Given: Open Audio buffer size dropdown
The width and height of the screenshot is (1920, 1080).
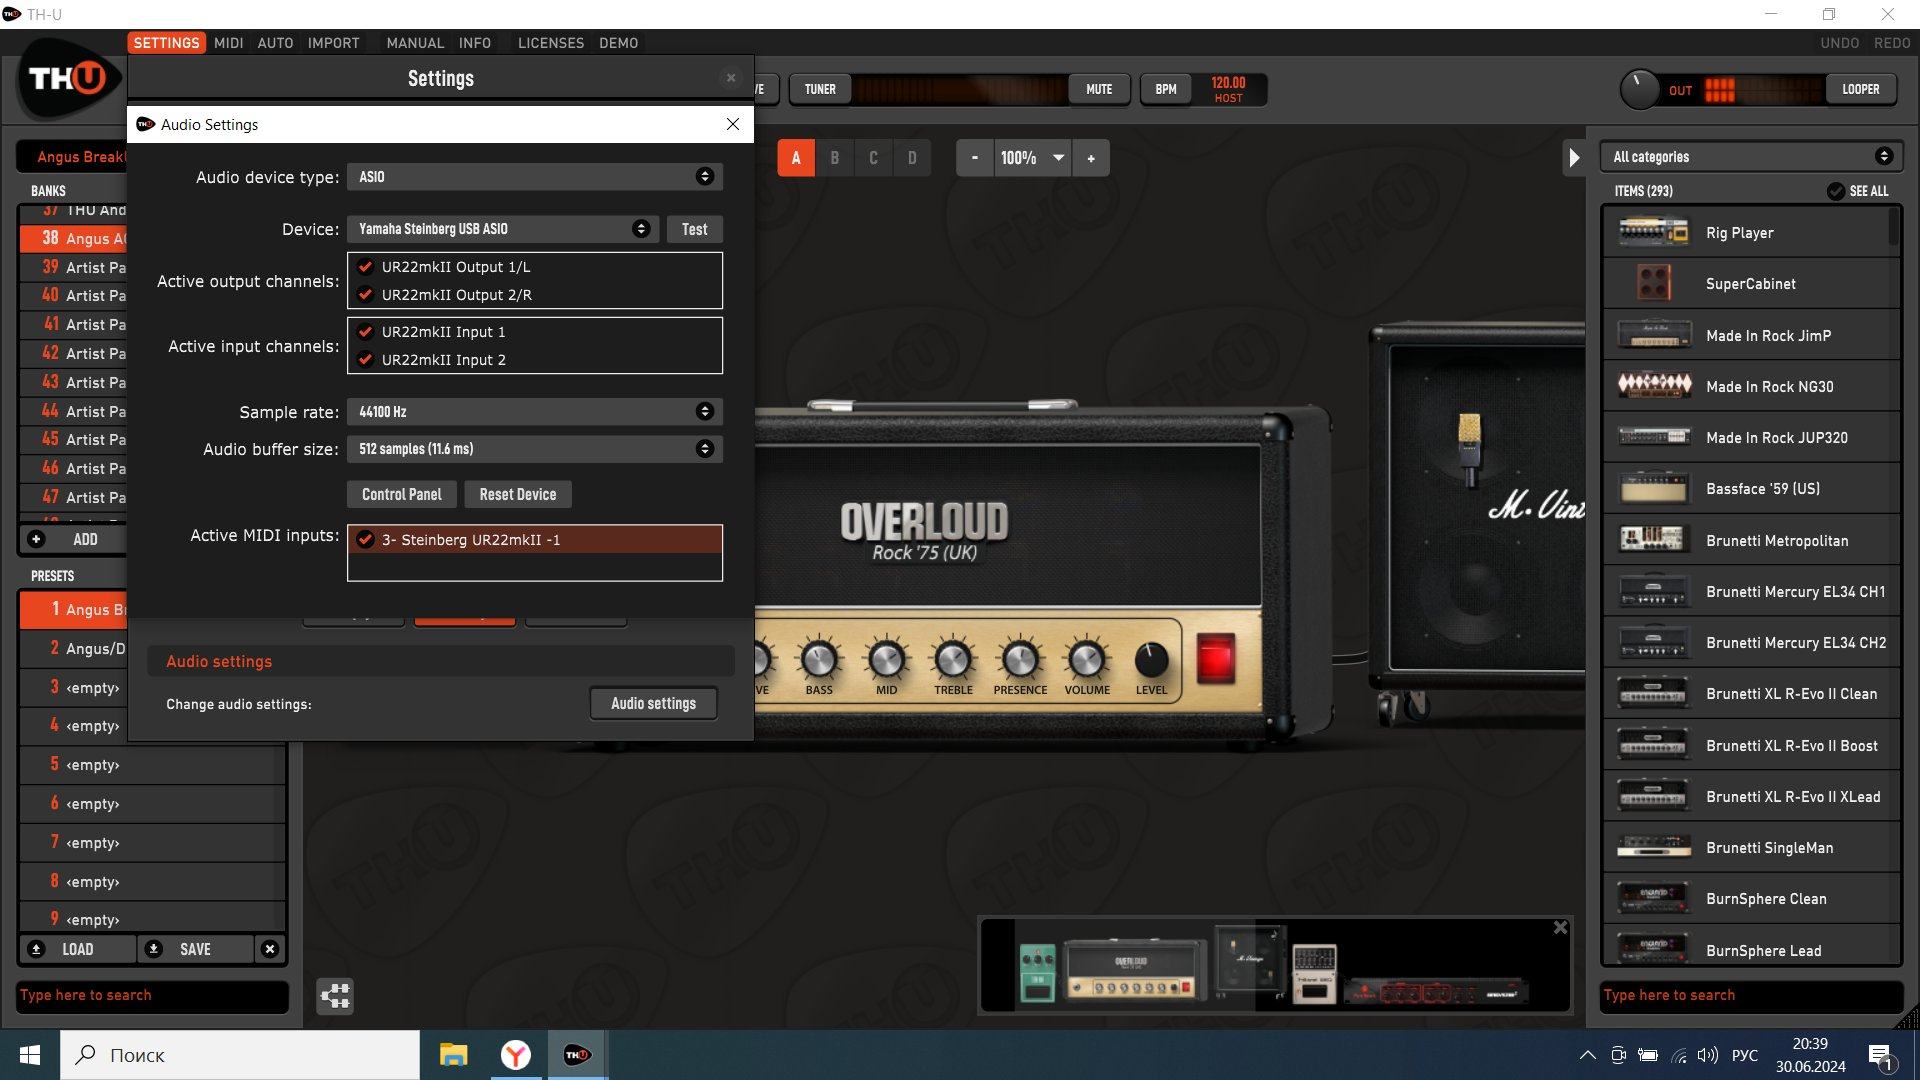Looking at the screenshot, I should [535, 449].
